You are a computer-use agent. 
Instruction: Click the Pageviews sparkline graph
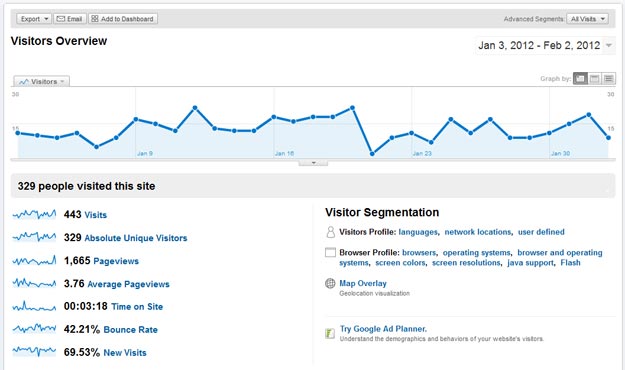[34, 261]
